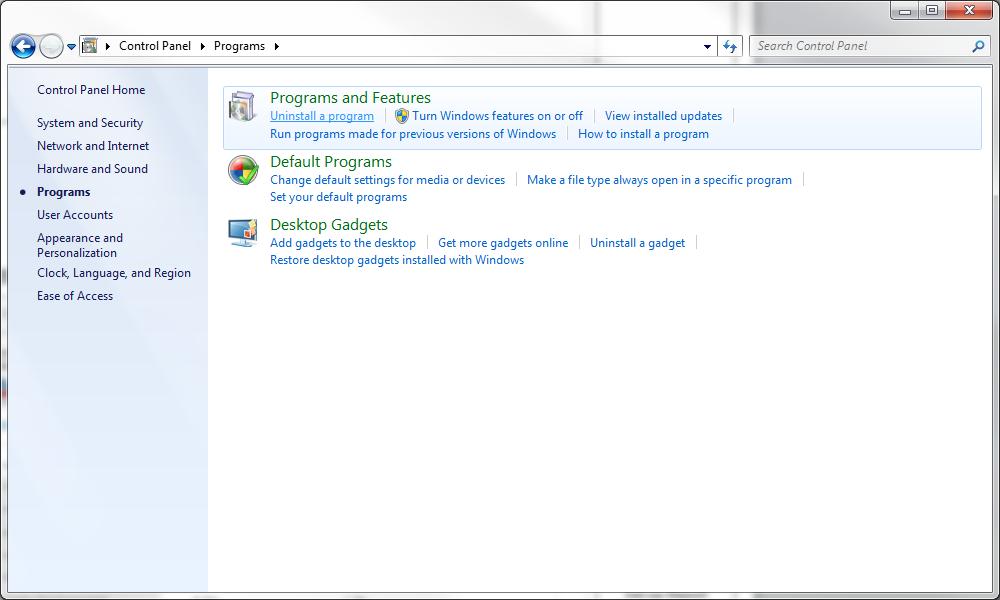Open the address bar history dropdown
Screen dimensions: 1000x600
click(x=707, y=47)
